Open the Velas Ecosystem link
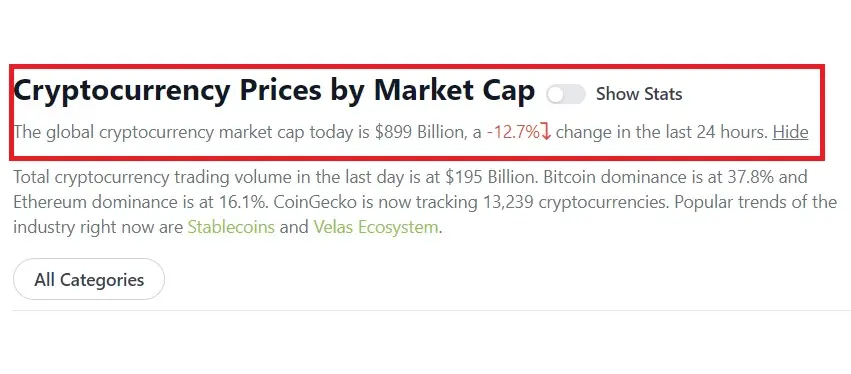Viewport: 851px width, 374px height. point(376,226)
